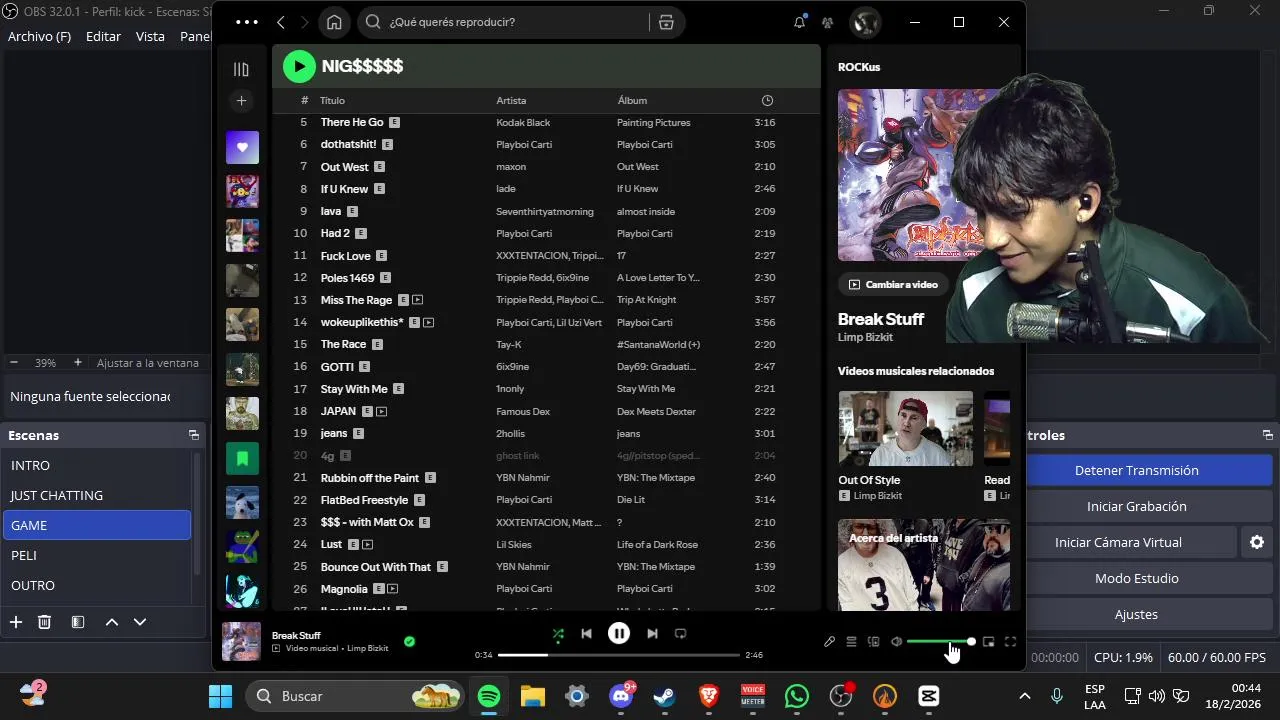Open lyrics microphone icon
1280x720 pixels.
(x=829, y=642)
